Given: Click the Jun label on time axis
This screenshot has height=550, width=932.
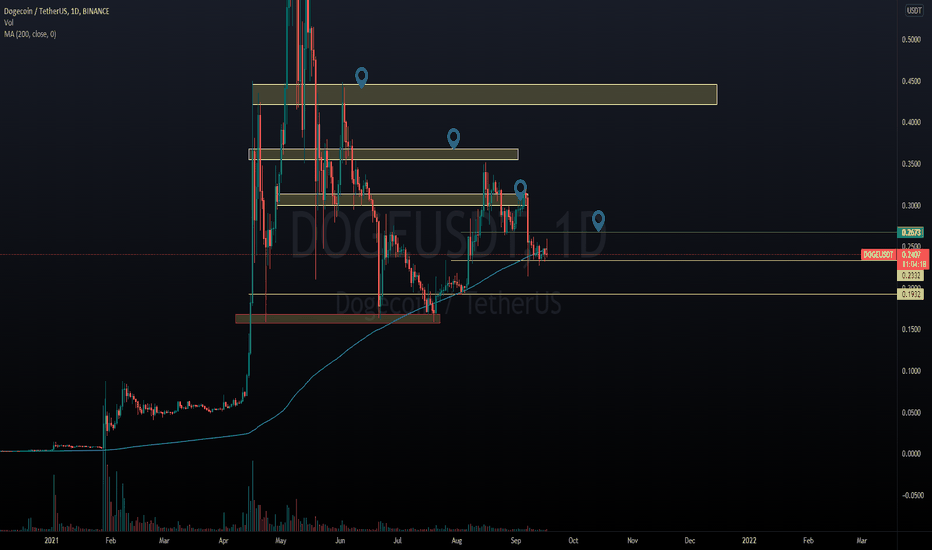Looking at the screenshot, I should (339, 540).
